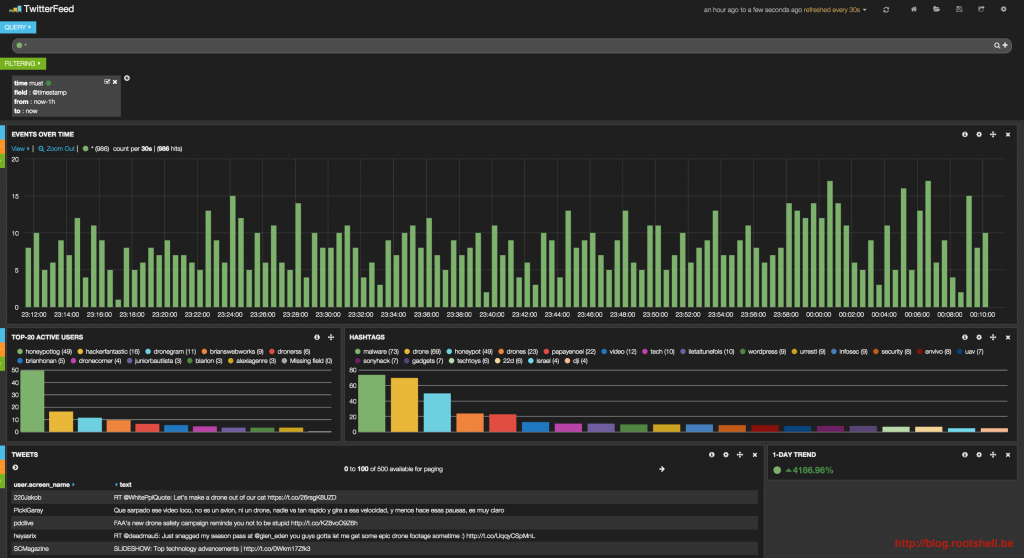Click Zoom Out on the histogram
1024x558 pixels.
click(56, 149)
